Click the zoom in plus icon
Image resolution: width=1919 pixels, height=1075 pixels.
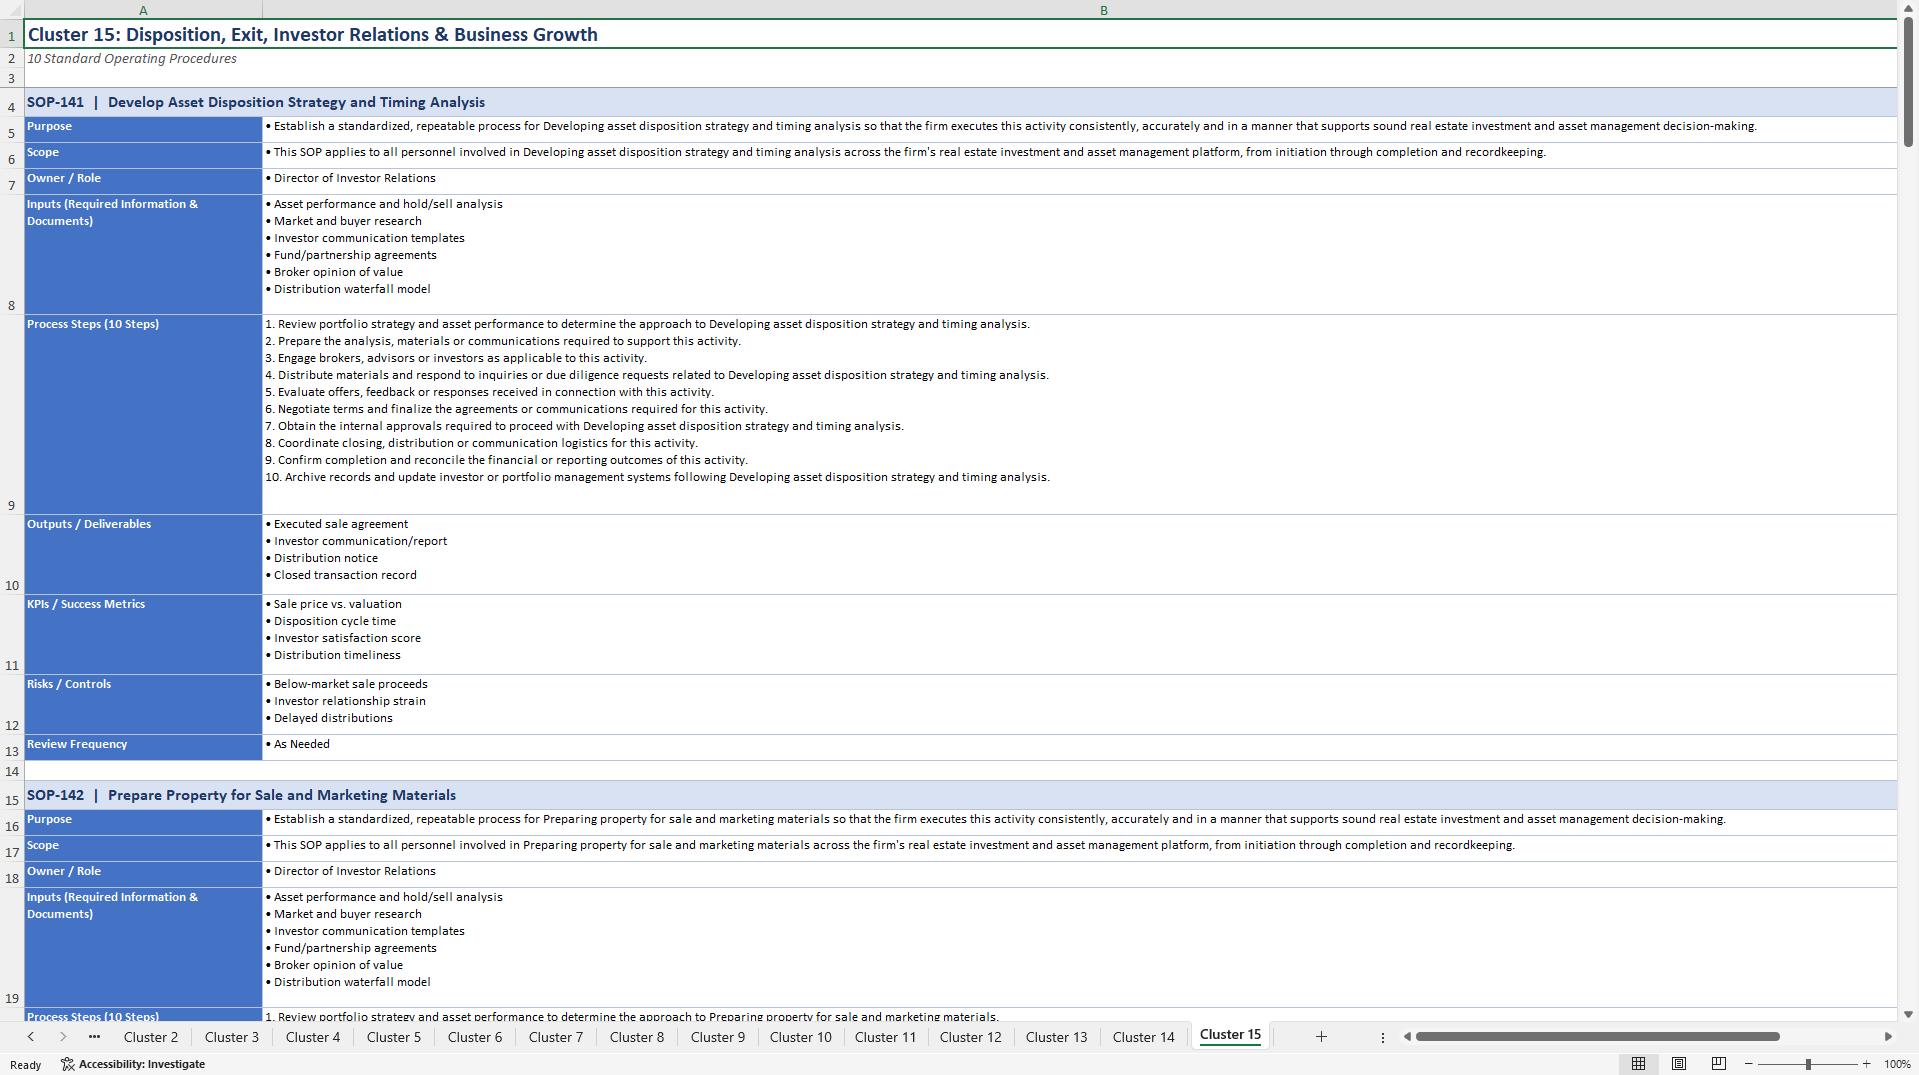1867,1064
